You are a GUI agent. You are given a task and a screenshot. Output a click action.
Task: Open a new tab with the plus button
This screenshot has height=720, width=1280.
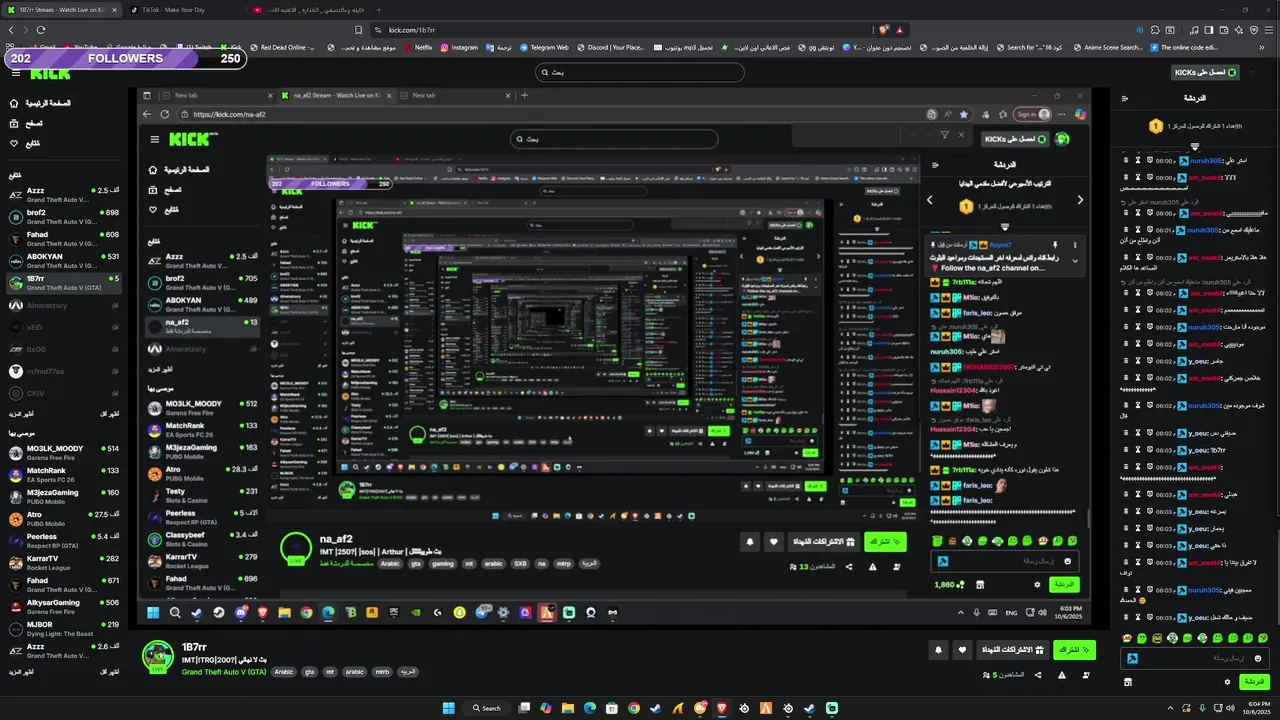(378, 10)
